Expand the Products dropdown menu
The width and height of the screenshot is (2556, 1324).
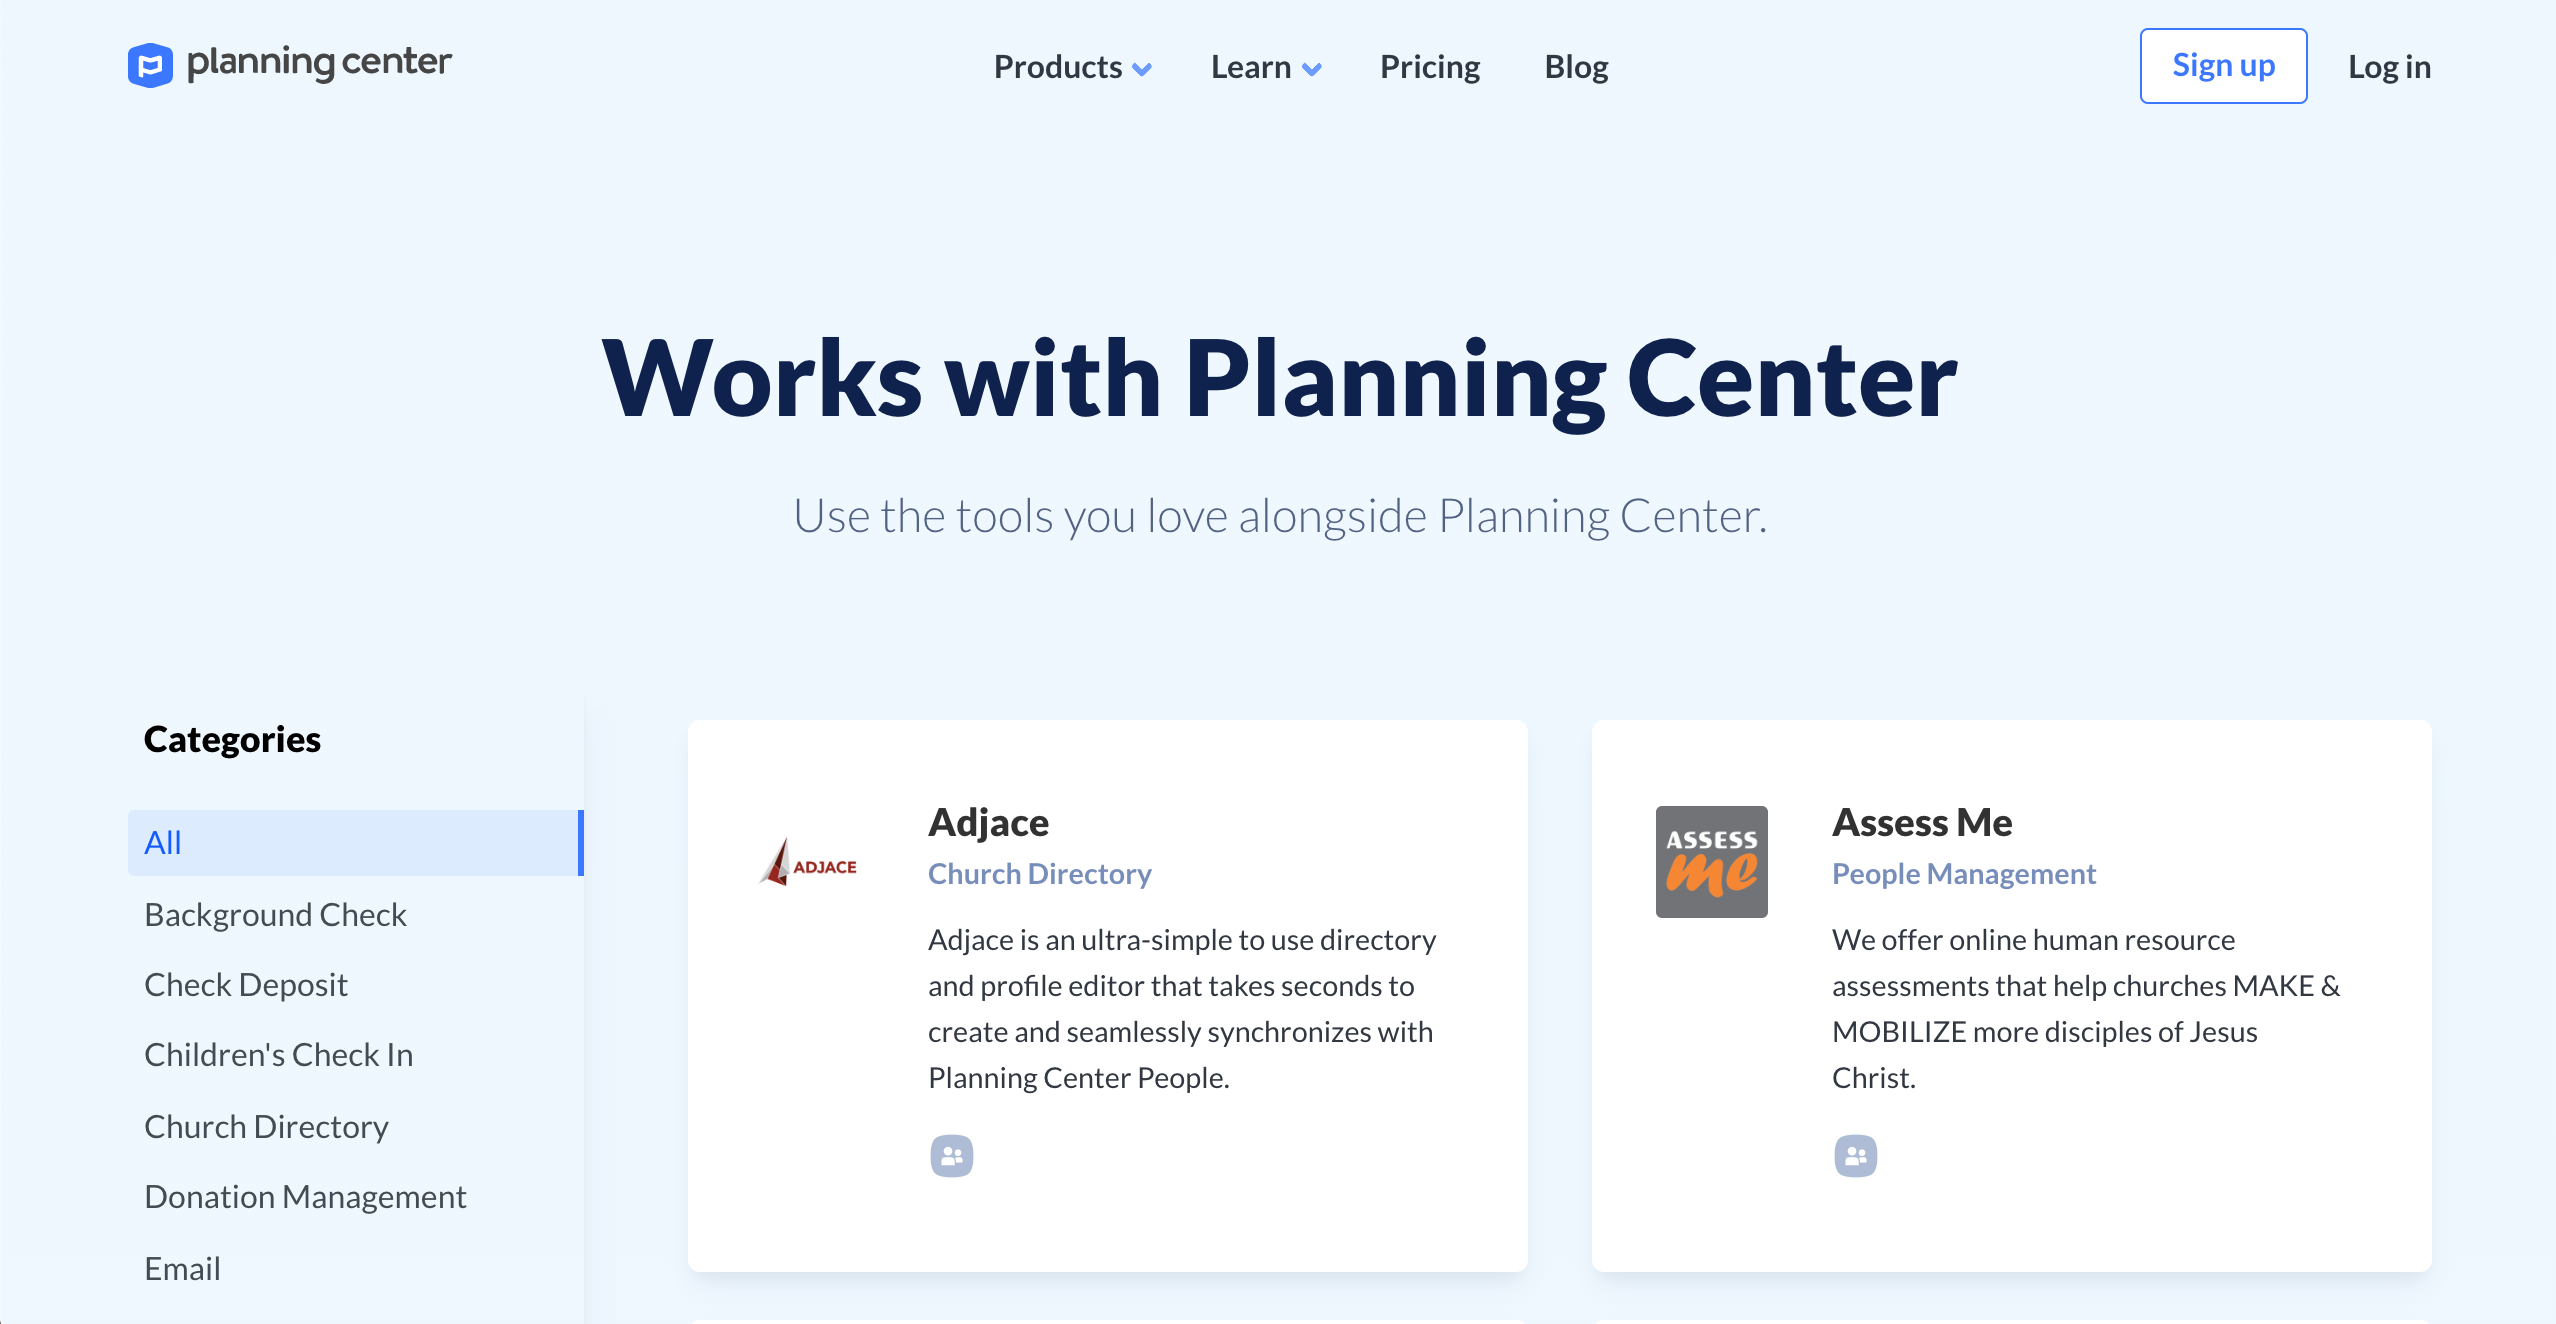click(x=1072, y=67)
